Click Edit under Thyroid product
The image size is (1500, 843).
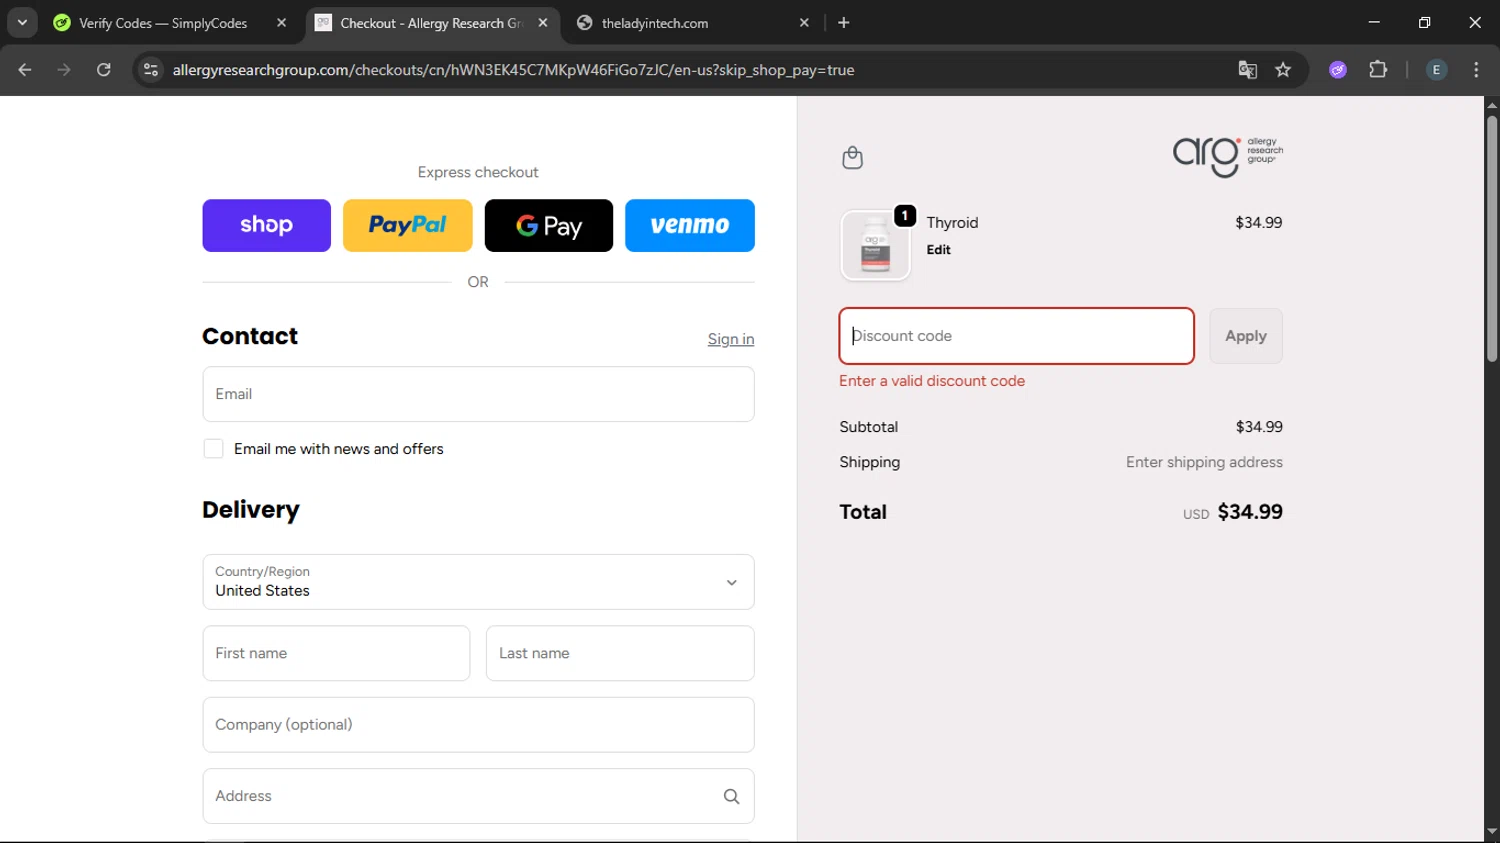point(938,250)
